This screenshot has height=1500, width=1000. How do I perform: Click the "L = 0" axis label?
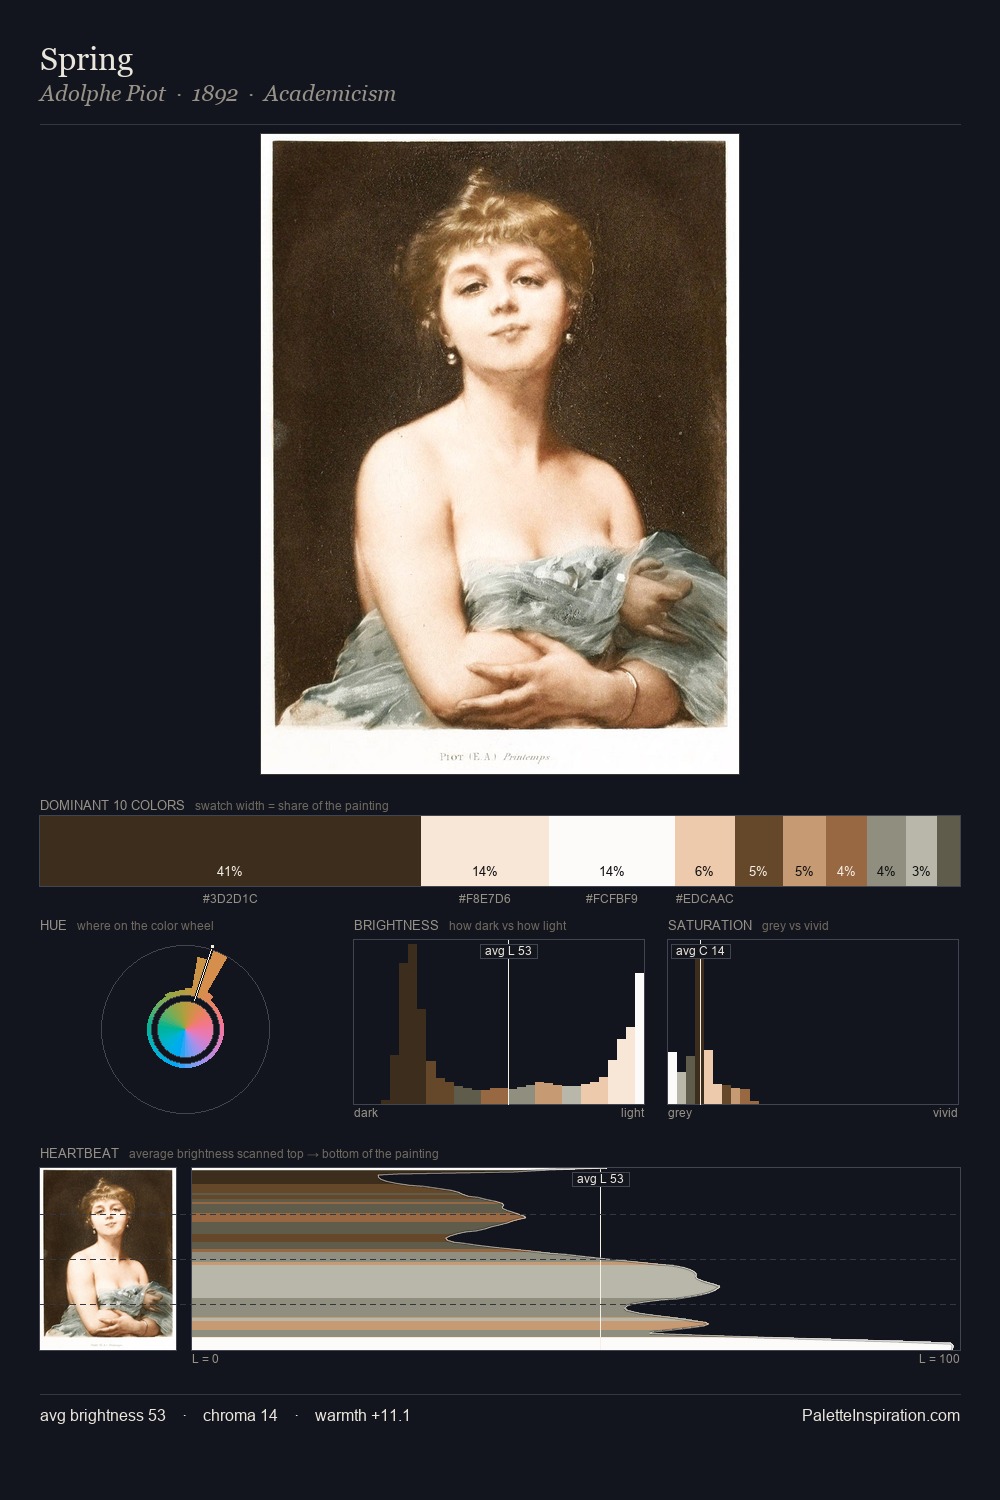tap(205, 1359)
